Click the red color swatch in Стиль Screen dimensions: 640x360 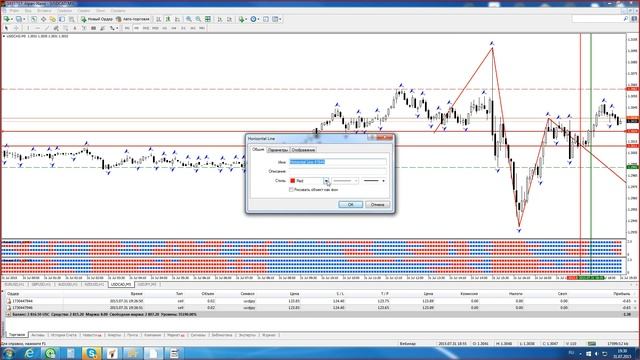pos(292,180)
